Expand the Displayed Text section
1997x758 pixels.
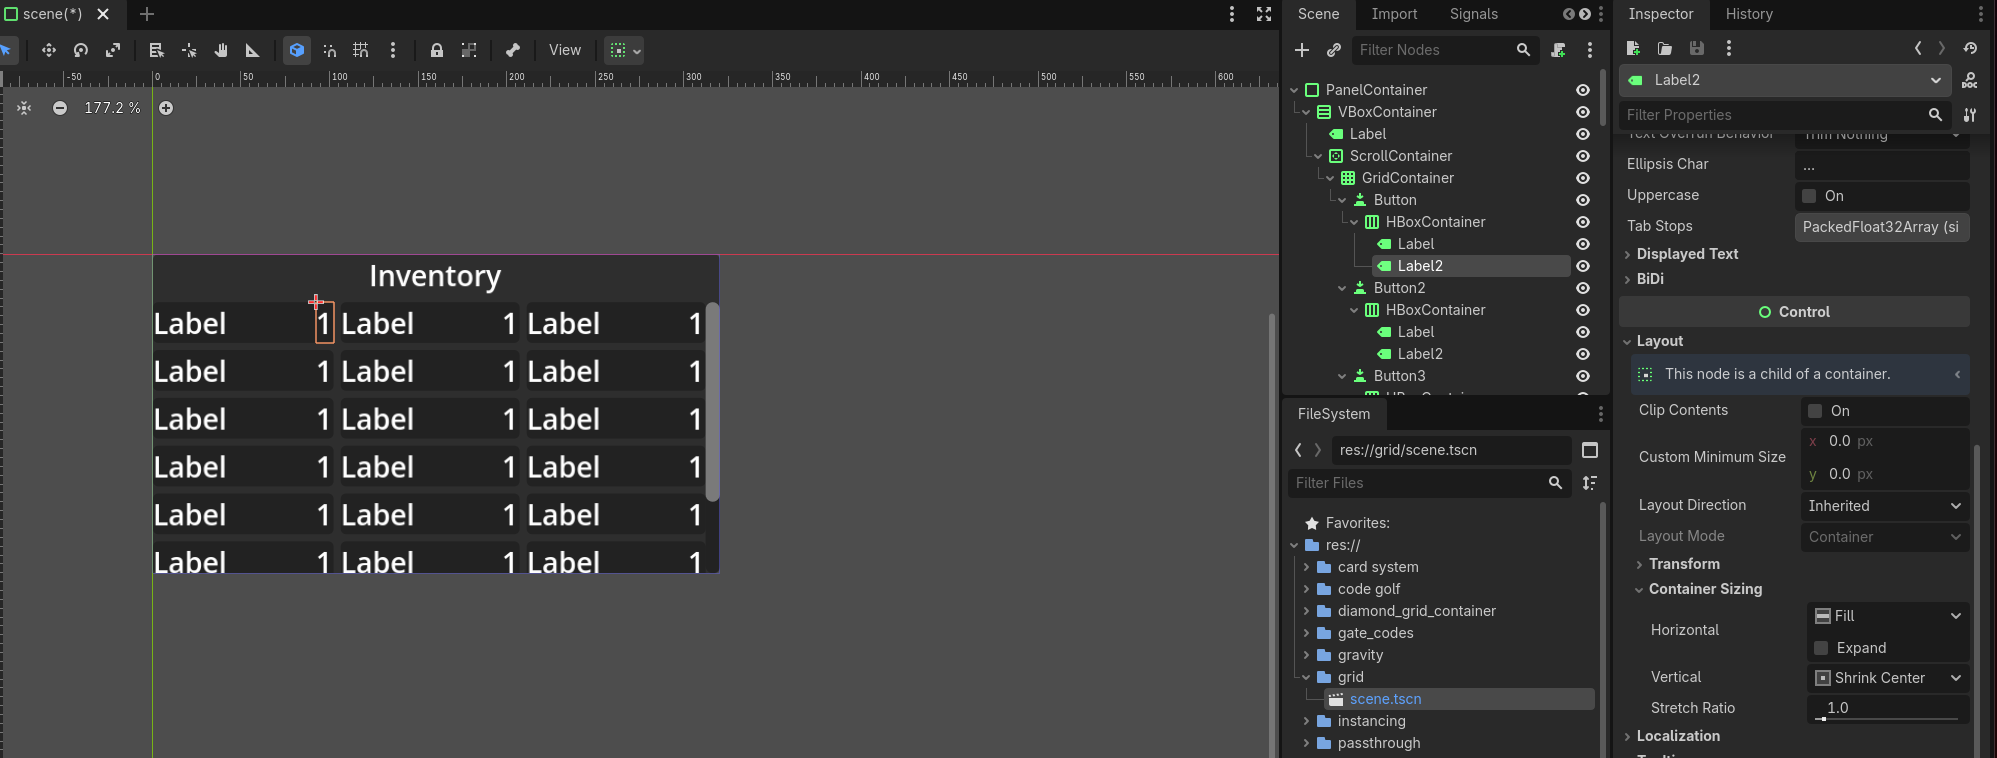click(1687, 254)
